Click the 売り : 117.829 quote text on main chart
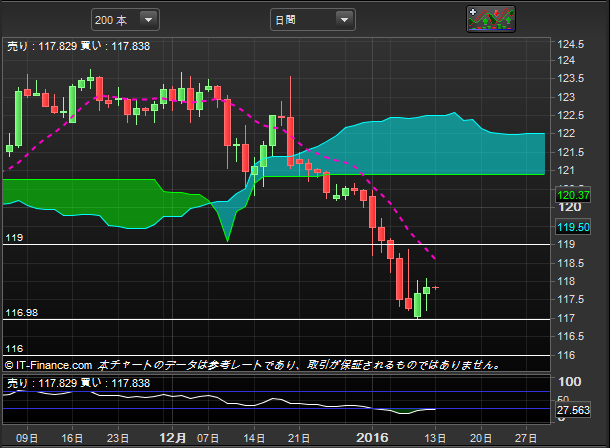Viewport: 610px width, 448px height. coord(42,46)
